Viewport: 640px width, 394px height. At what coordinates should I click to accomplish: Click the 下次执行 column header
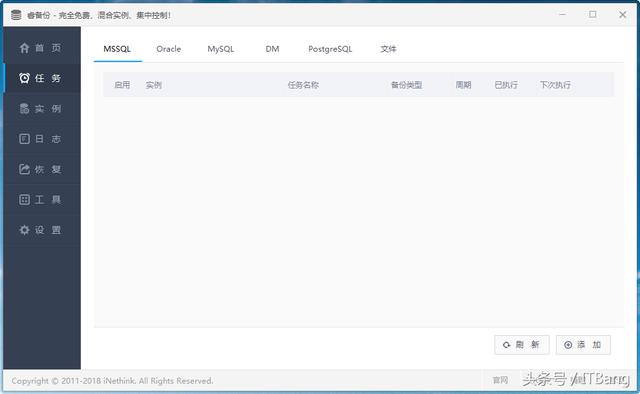tap(555, 85)
